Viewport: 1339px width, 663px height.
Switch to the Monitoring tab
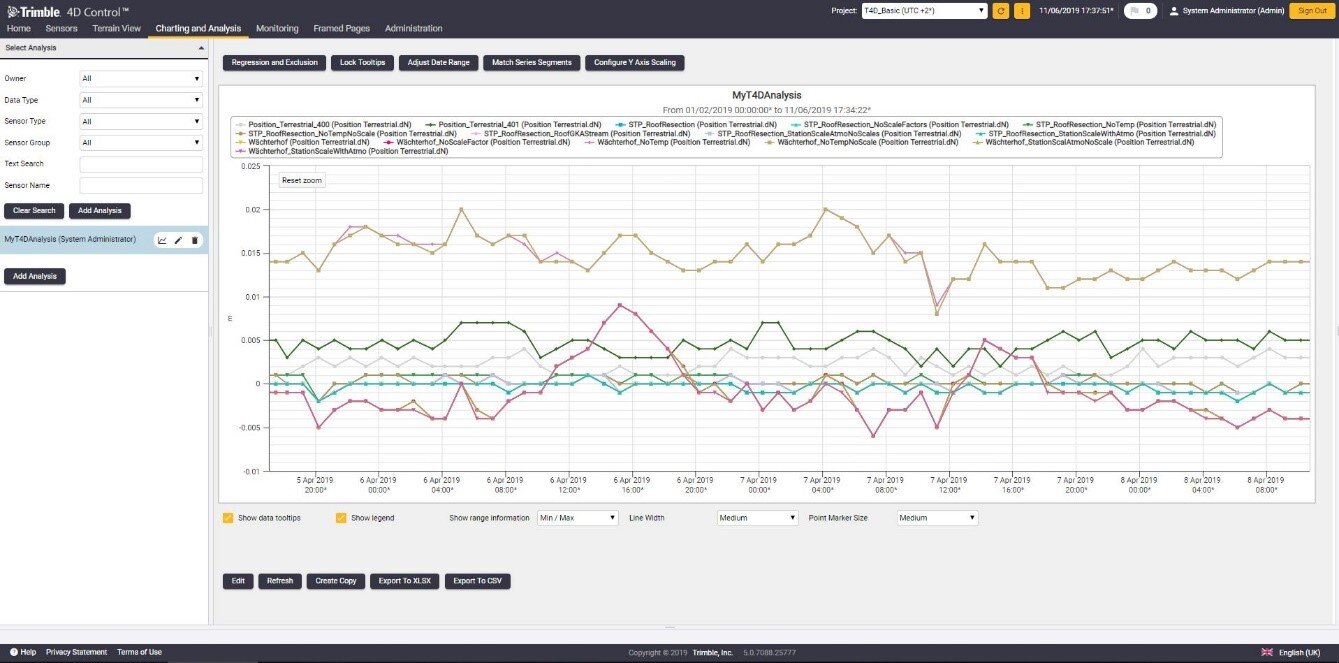point(277,28)
